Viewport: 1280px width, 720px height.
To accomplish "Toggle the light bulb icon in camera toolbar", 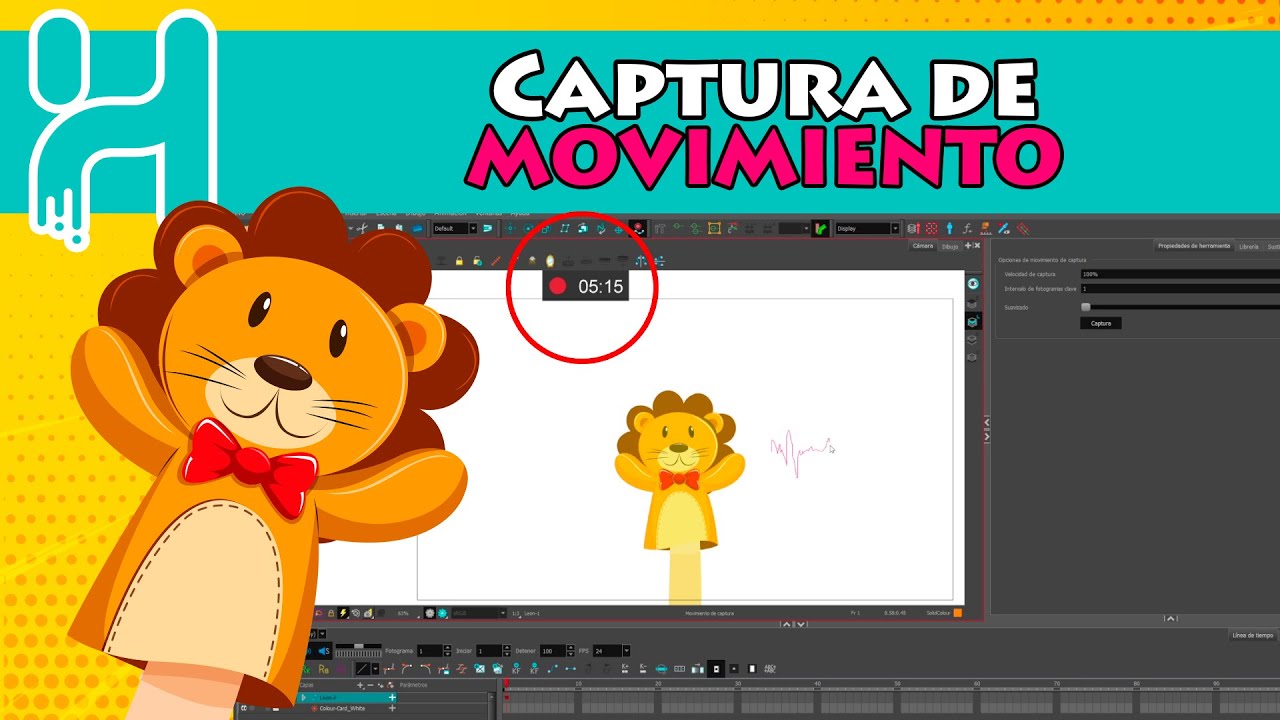I will coord(549,261).
